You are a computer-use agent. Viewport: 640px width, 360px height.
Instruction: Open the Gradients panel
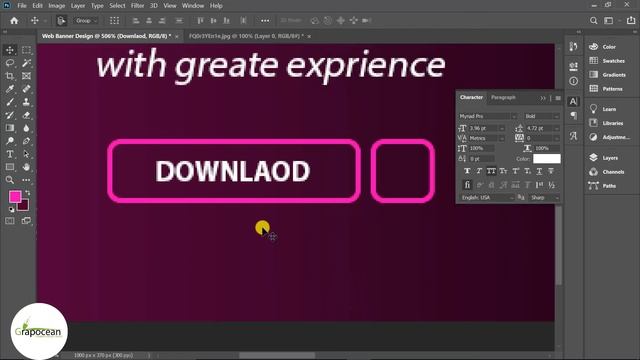coord(614,75)
